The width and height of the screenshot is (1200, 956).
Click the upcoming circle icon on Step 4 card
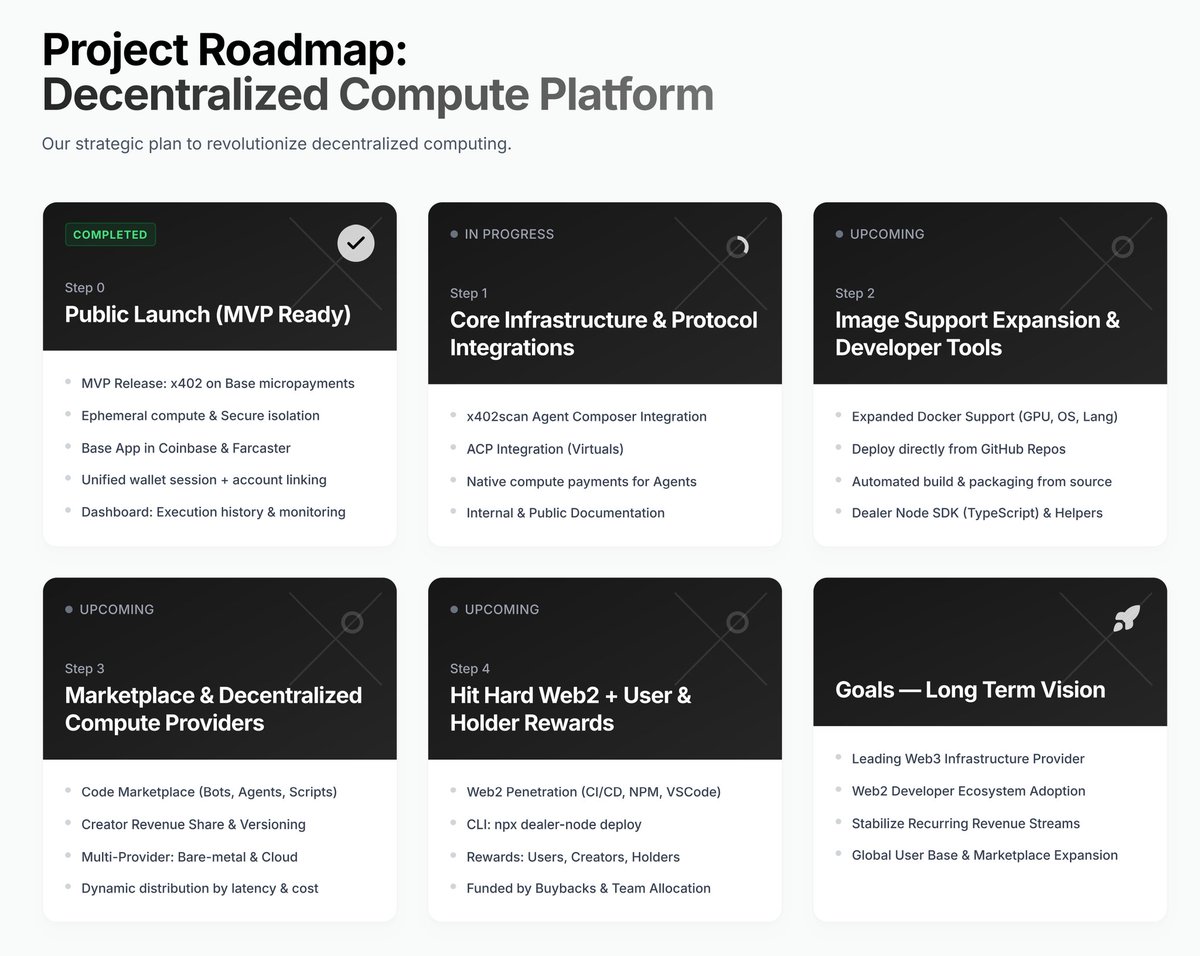pos(738,622)
